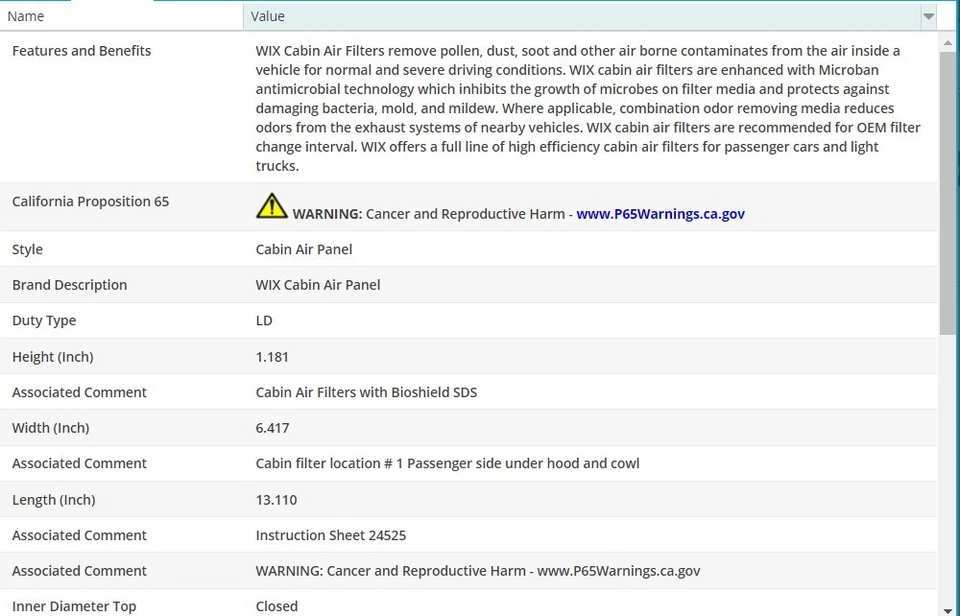Select the Style row label
Image resolution: width=960 pixels, height=616 pixels.
(x=28, y=249)
